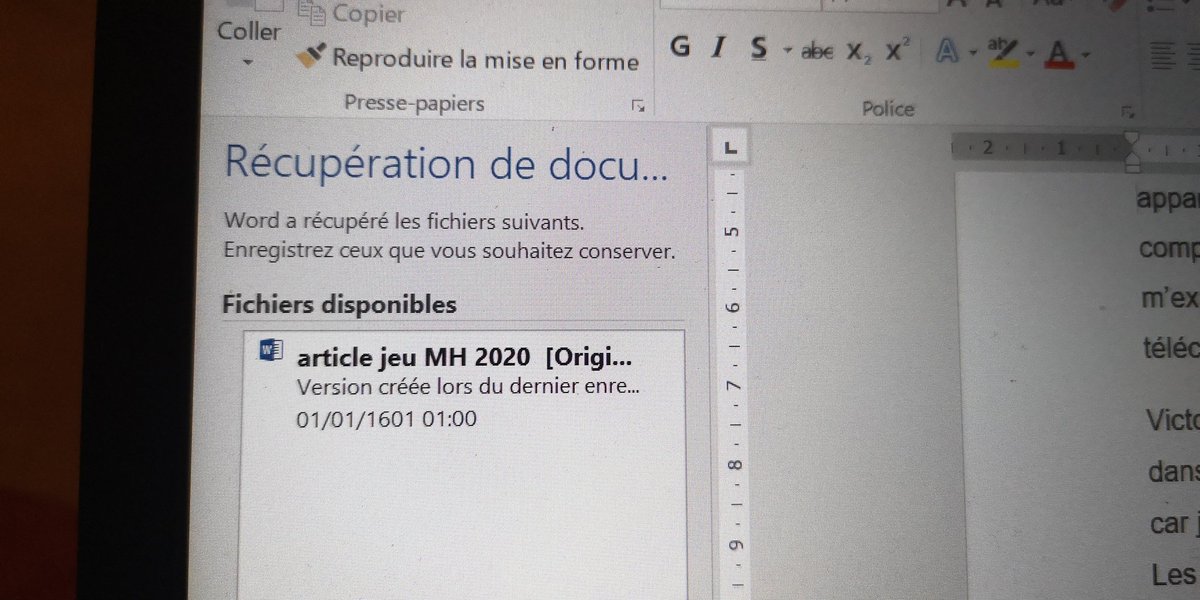
Task: Open underline style dropdown arrow
Action: (786, 50)
